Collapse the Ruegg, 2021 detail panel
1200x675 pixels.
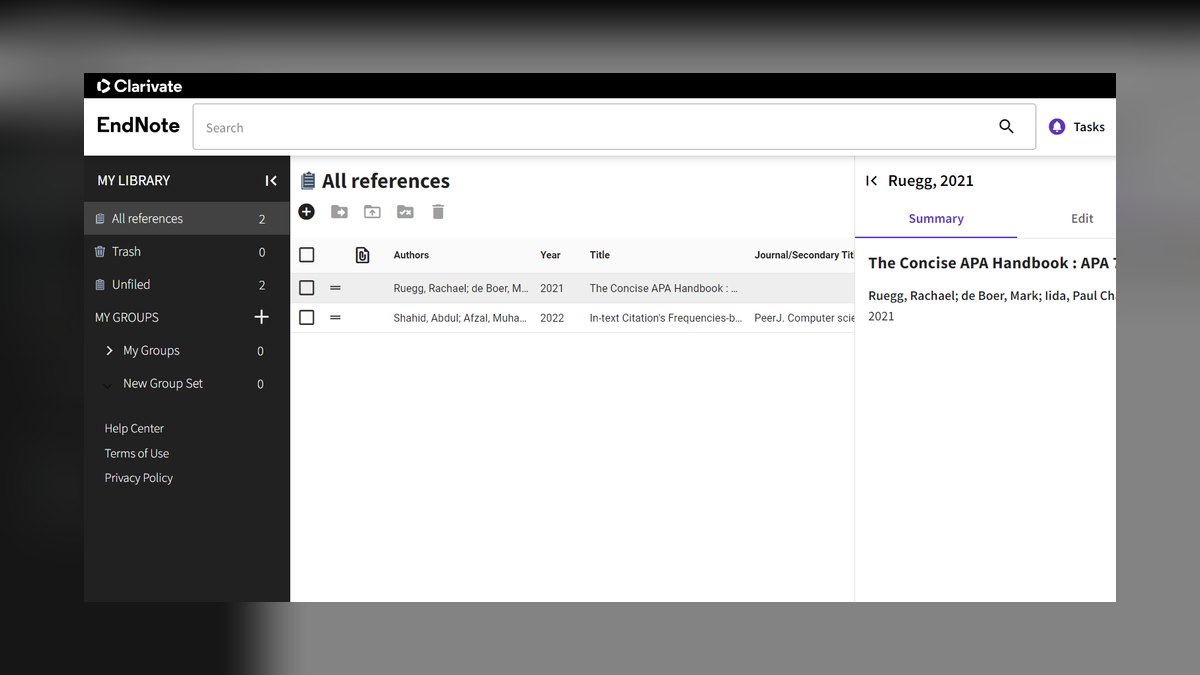tap(871, 181)
